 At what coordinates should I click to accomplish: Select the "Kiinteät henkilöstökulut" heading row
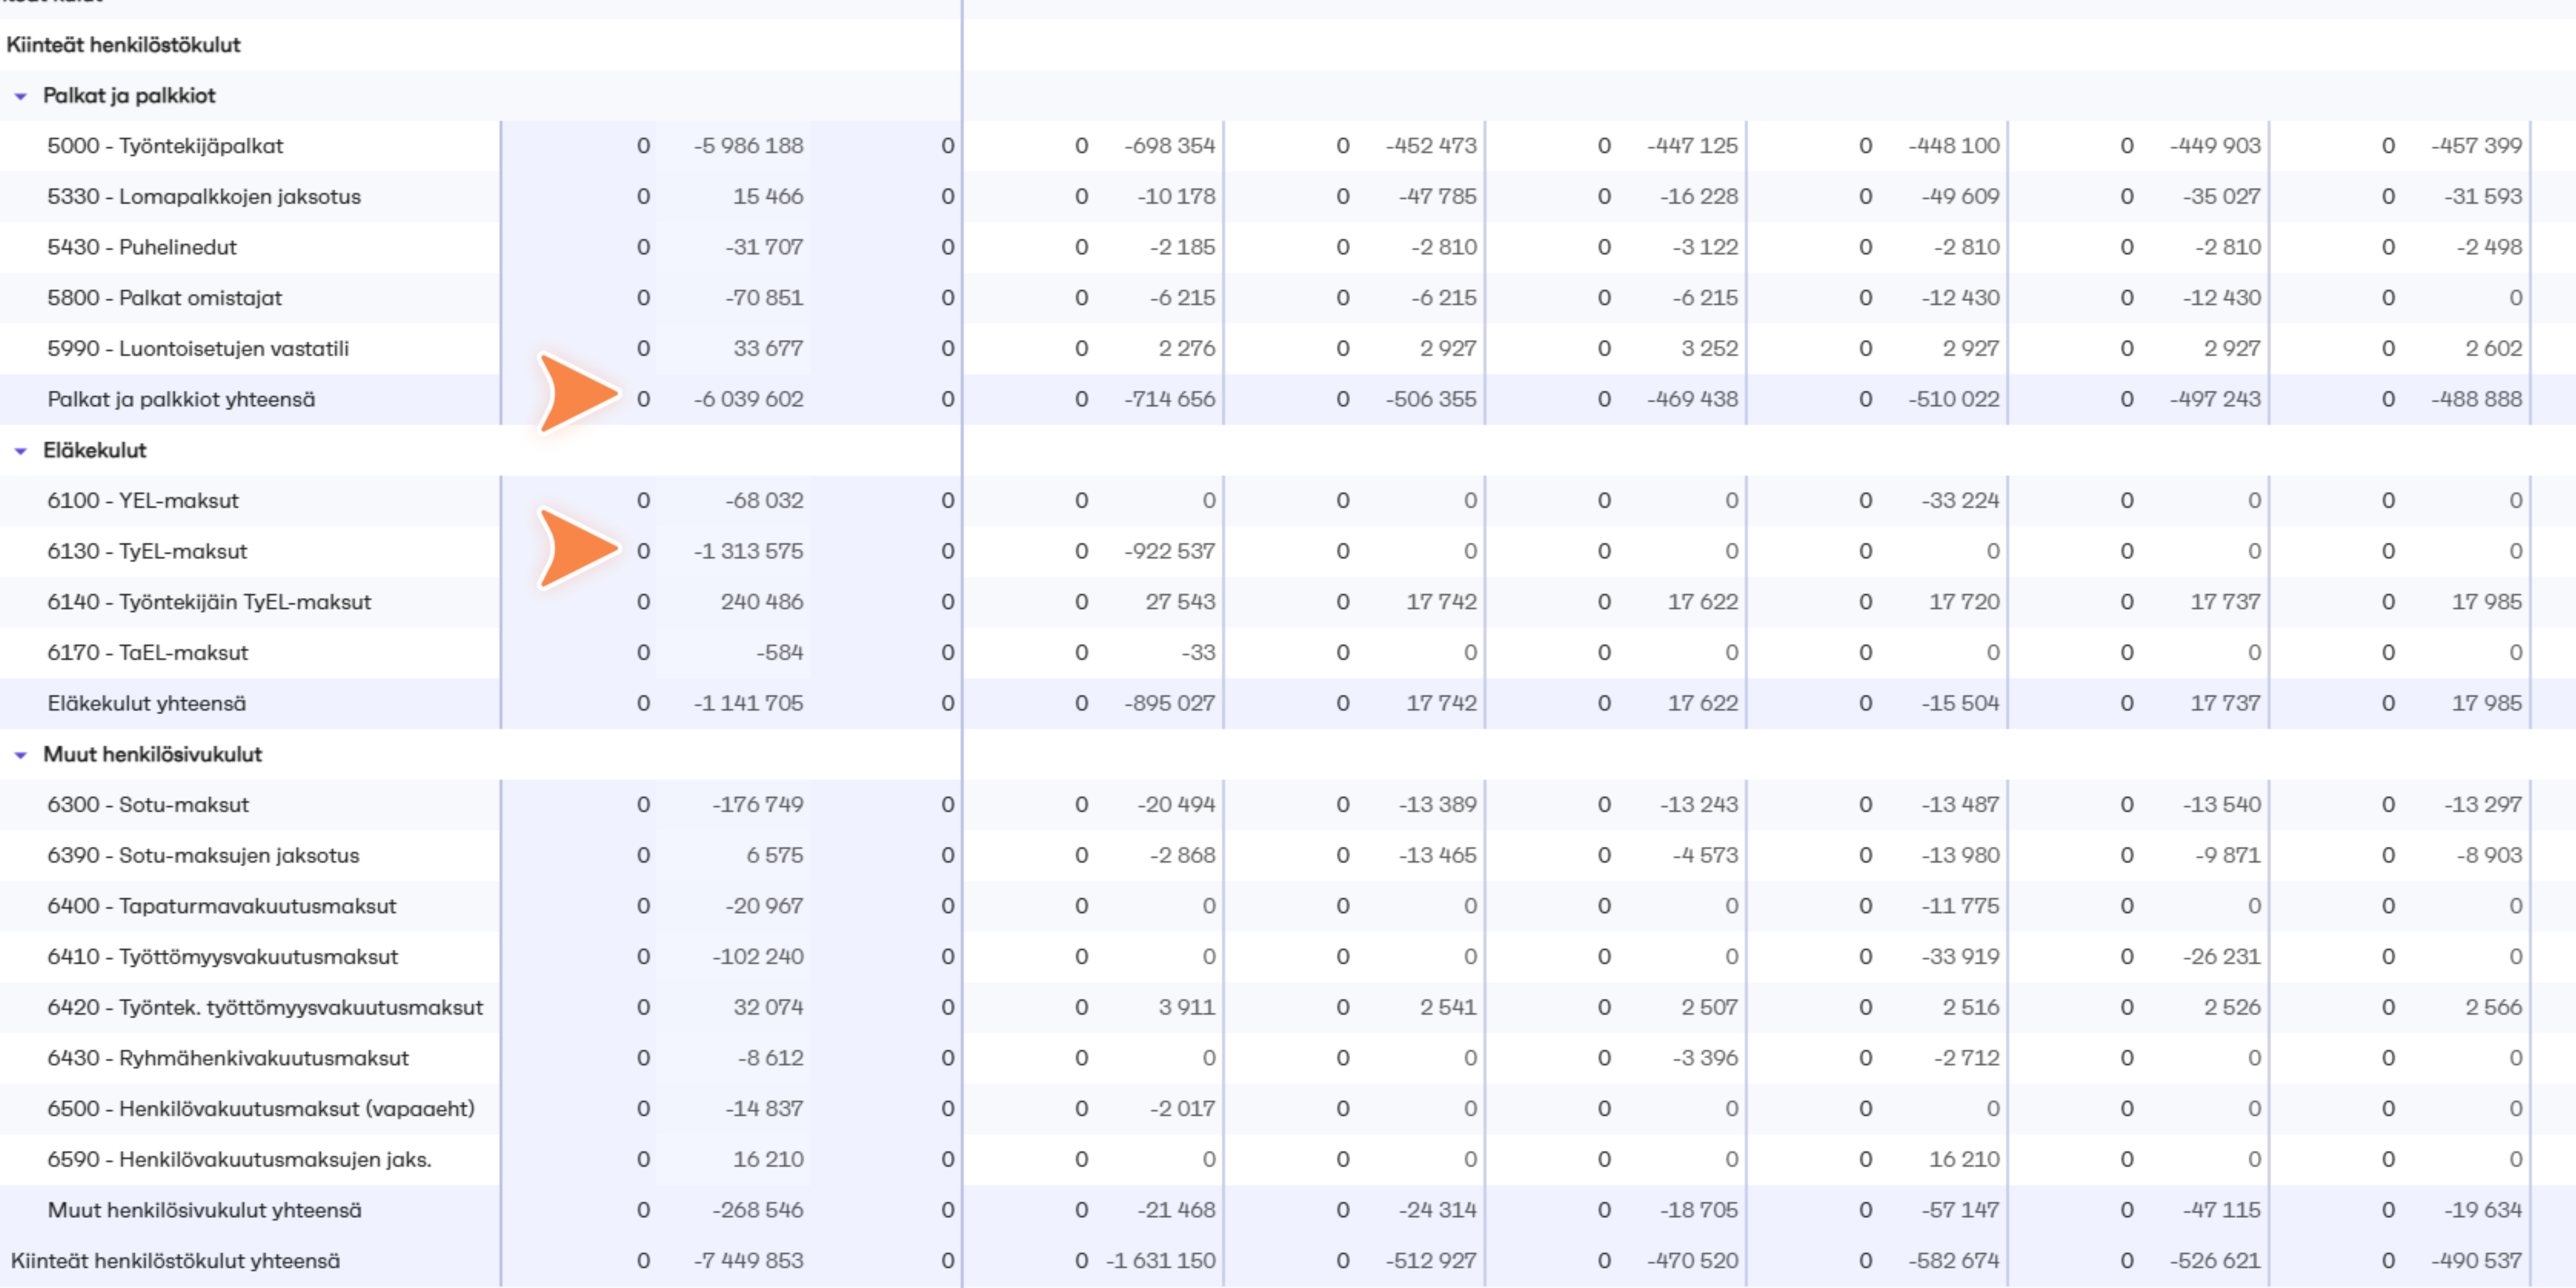[x=124, y=45]
